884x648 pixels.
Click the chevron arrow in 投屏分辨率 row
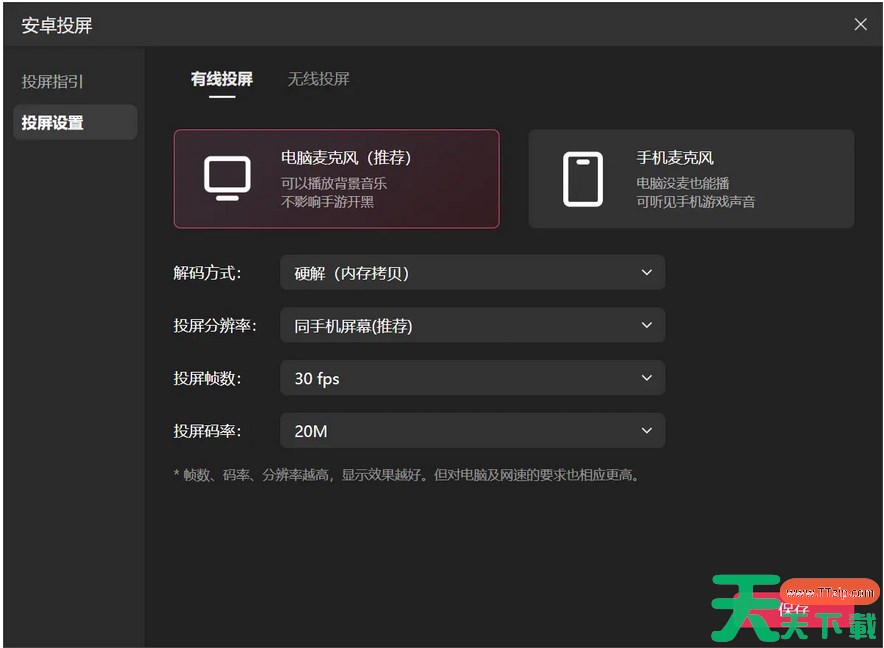click(647, 325)
